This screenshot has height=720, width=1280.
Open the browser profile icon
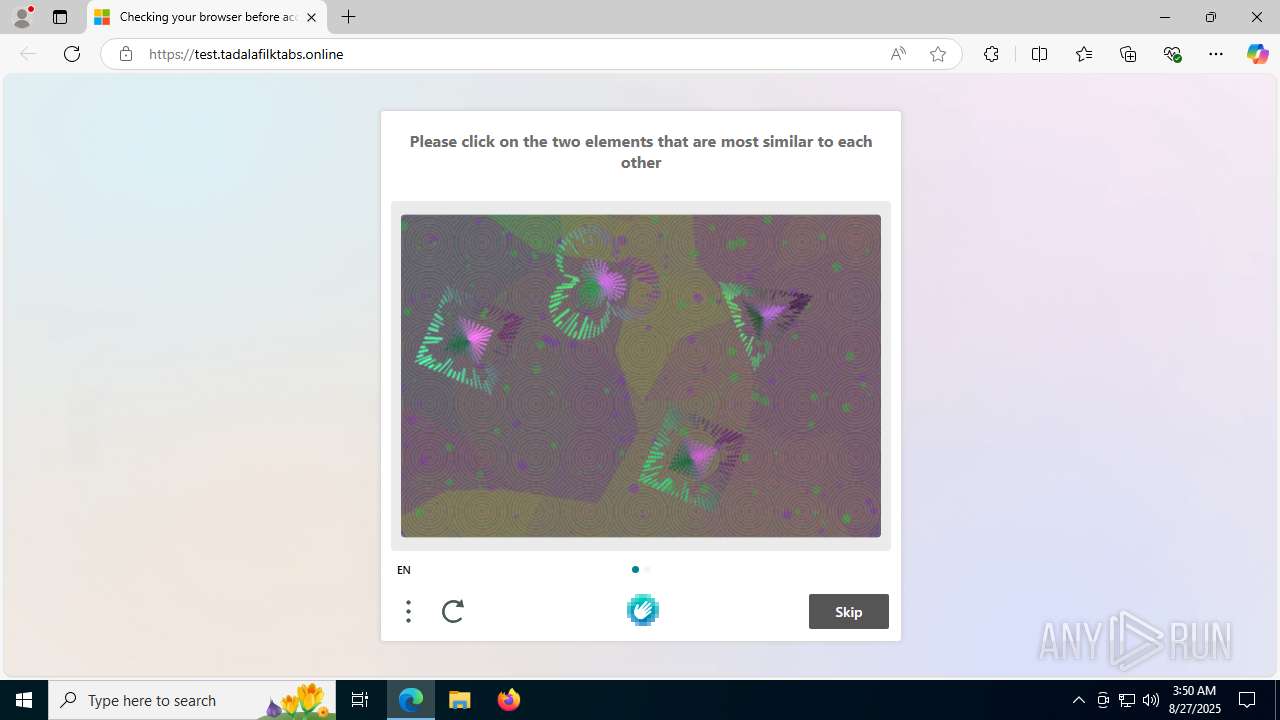[22, 17]
